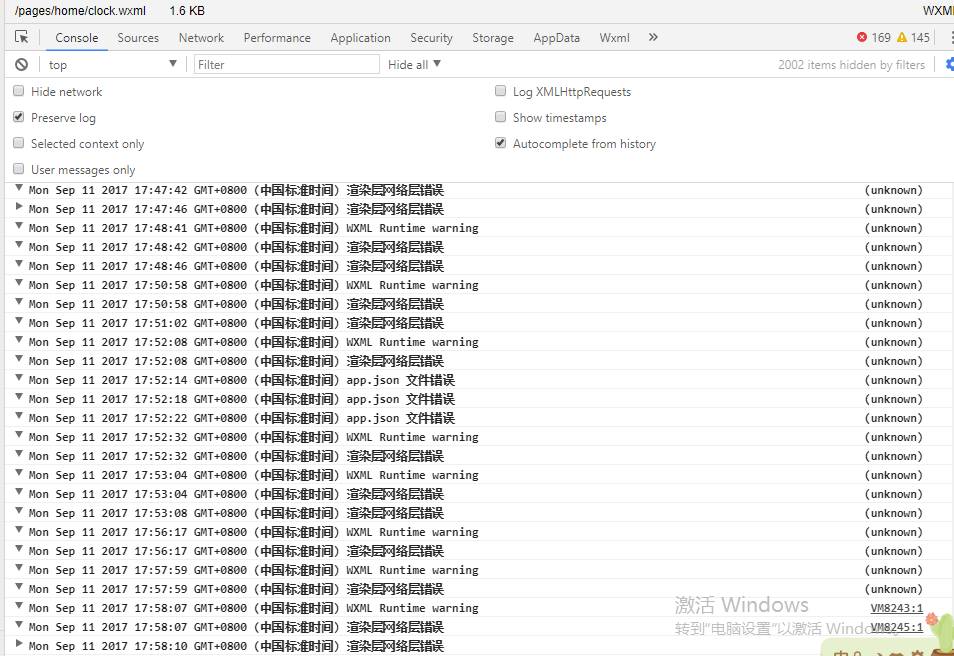Click the console Filter input field
Screen dimensions: 954x656
pos(287,64)
